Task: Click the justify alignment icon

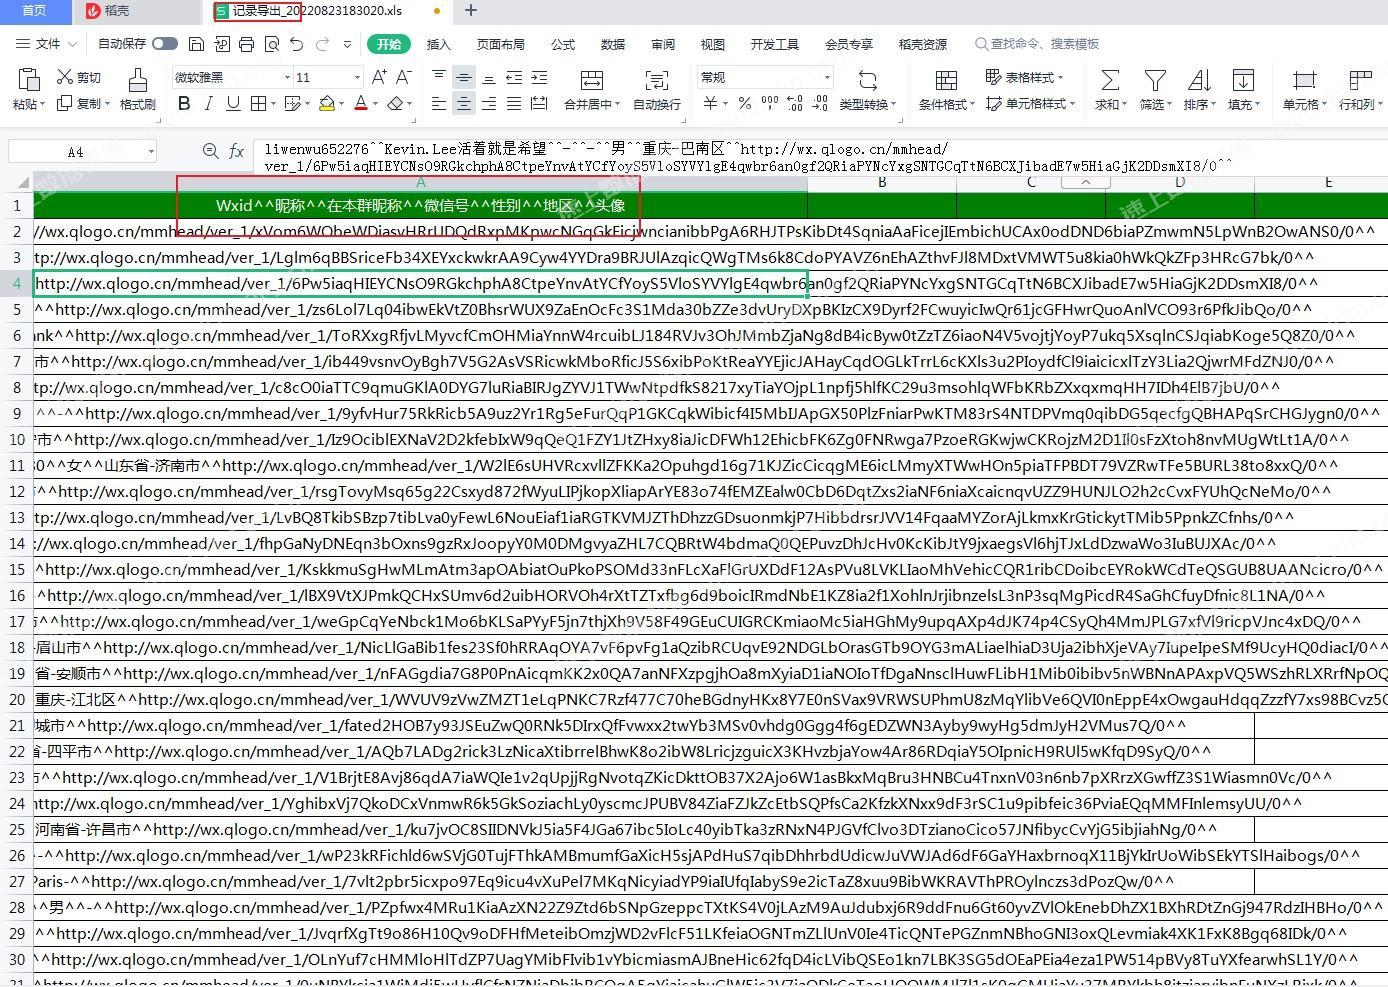Action: [x=514, y=103]
